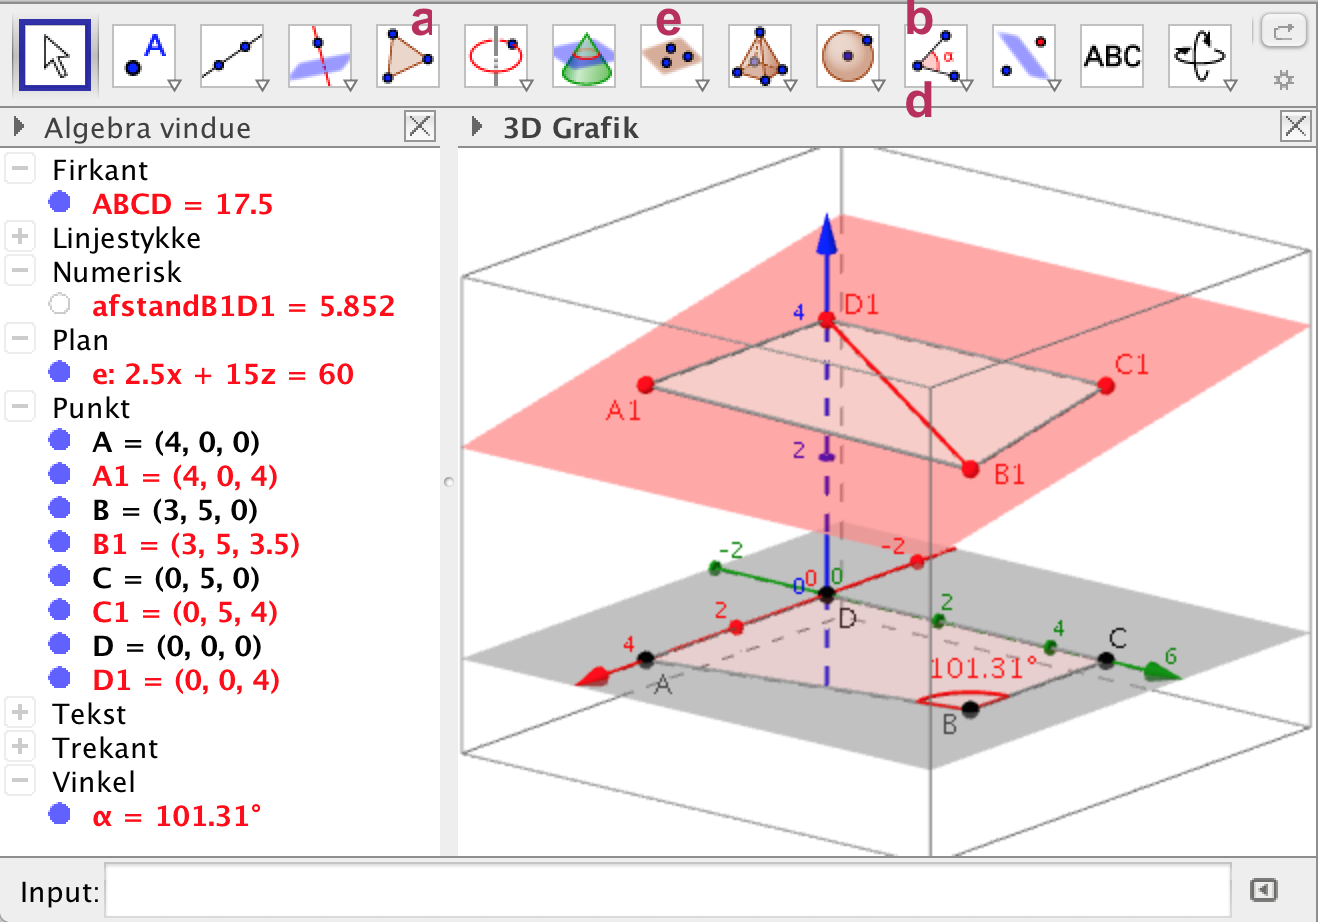Open the Algebra vindue style bar triangle
Viewport: 1318px width, 922px height.
point(18,127)
